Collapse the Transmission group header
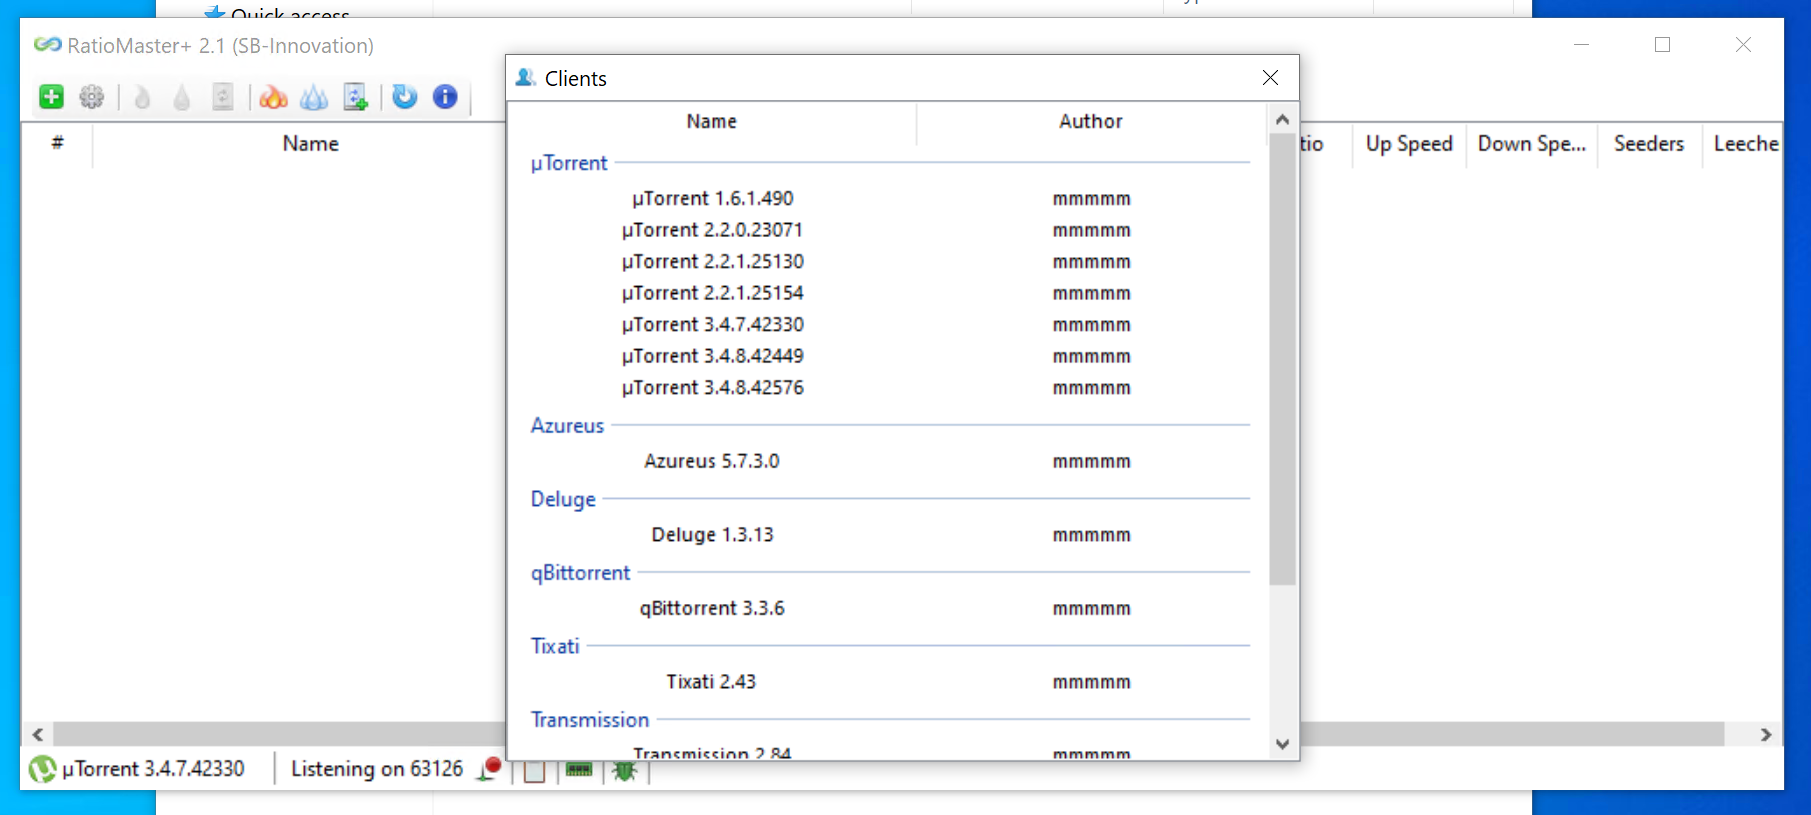Viewport: 1811px width, 815px height. click(590, 720)
